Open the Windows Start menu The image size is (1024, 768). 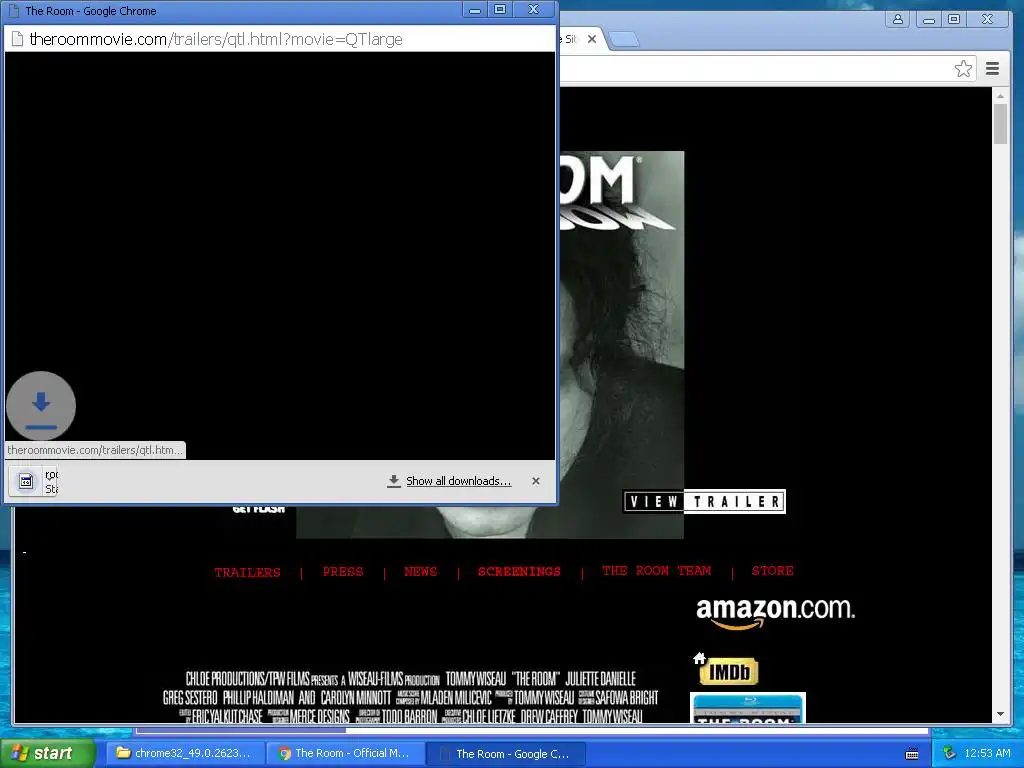[48, 753]
